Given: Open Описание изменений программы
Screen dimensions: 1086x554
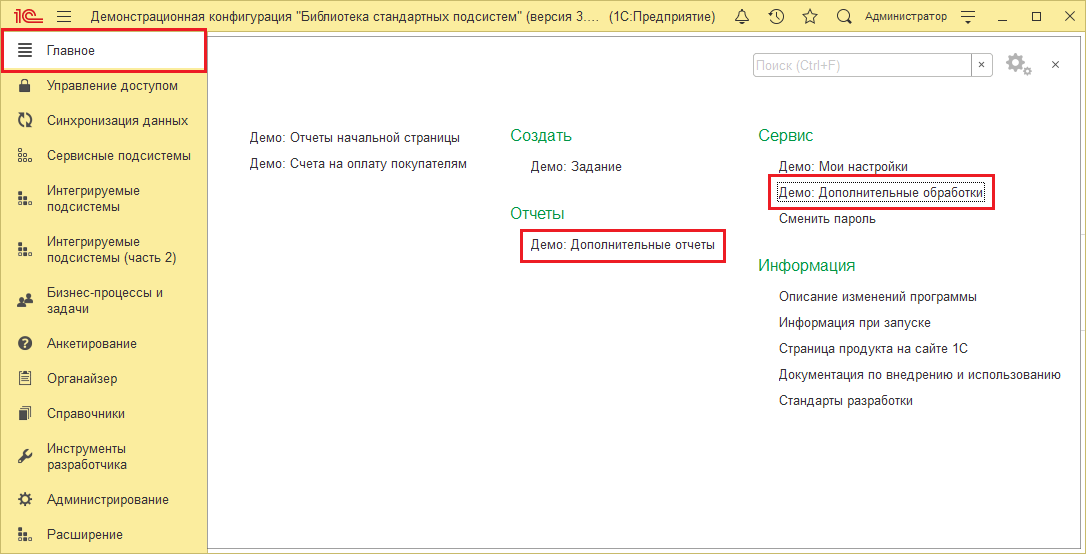Looking at the screenshot, I should [878, 296].
